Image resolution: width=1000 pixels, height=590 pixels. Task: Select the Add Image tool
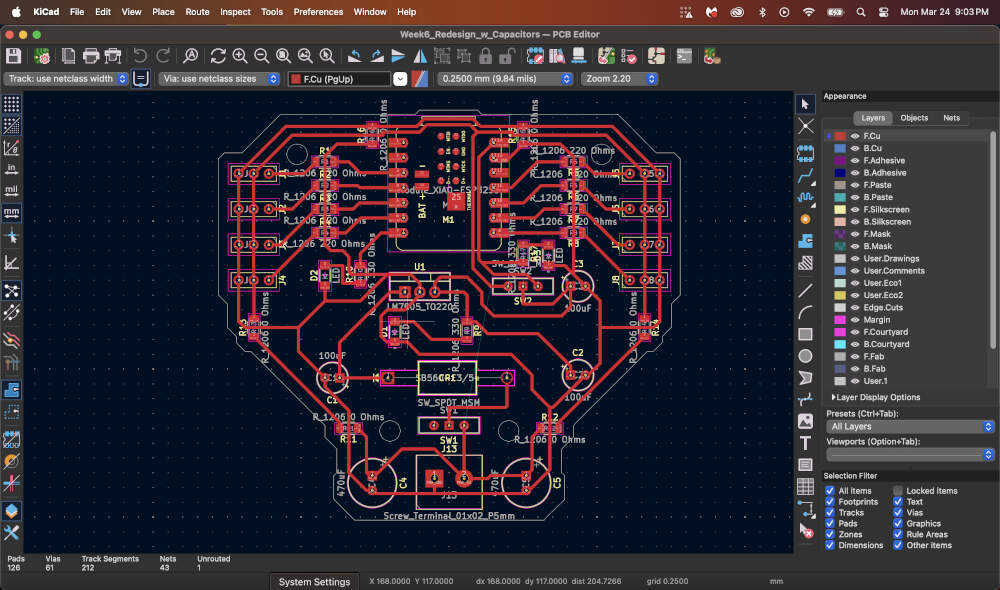pyautogui.click(x=805, y=421)
